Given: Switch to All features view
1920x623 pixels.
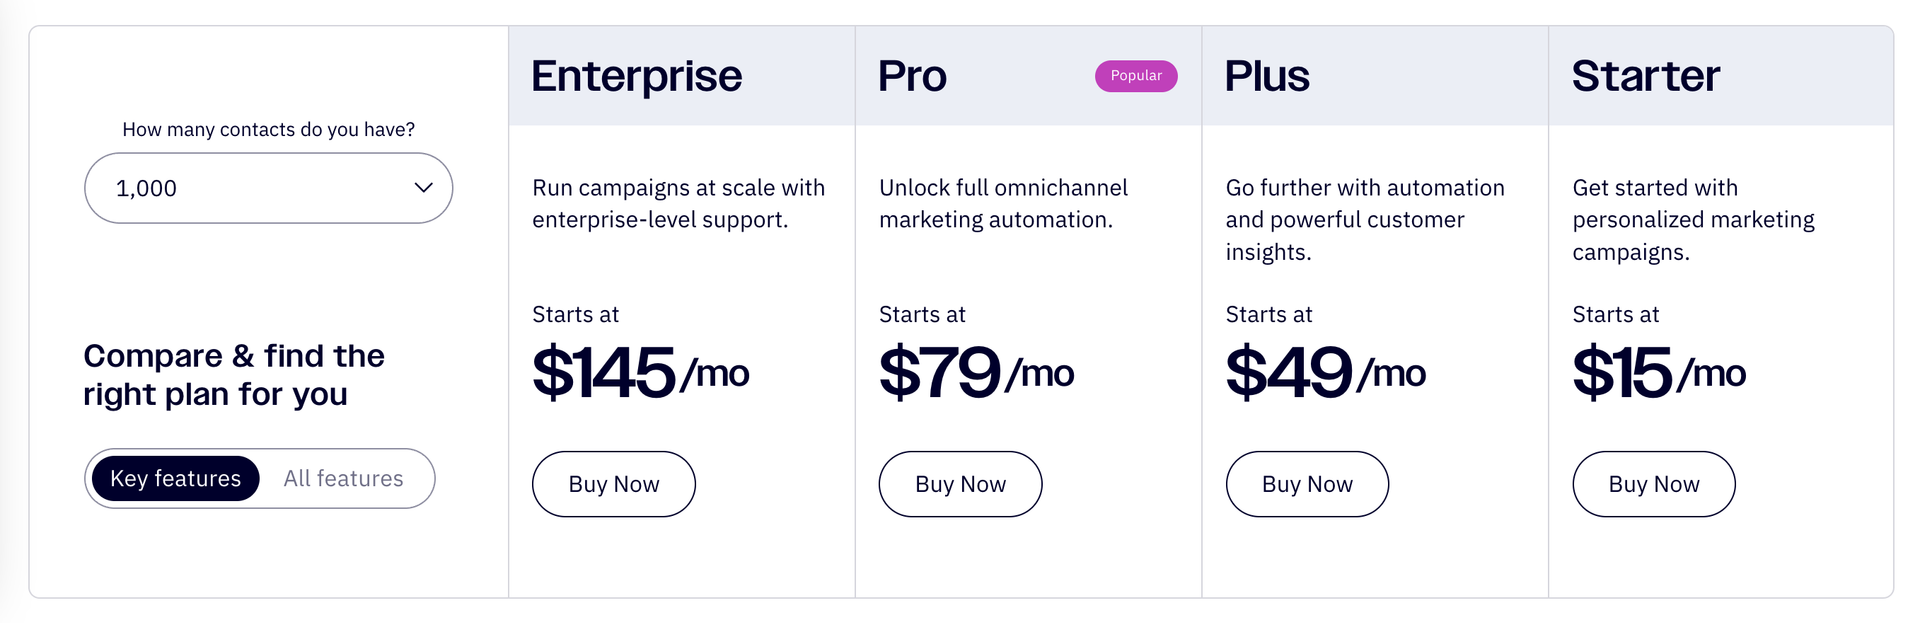Looking at the screenshot, I should pyautogui.click(x=343, y=479).
